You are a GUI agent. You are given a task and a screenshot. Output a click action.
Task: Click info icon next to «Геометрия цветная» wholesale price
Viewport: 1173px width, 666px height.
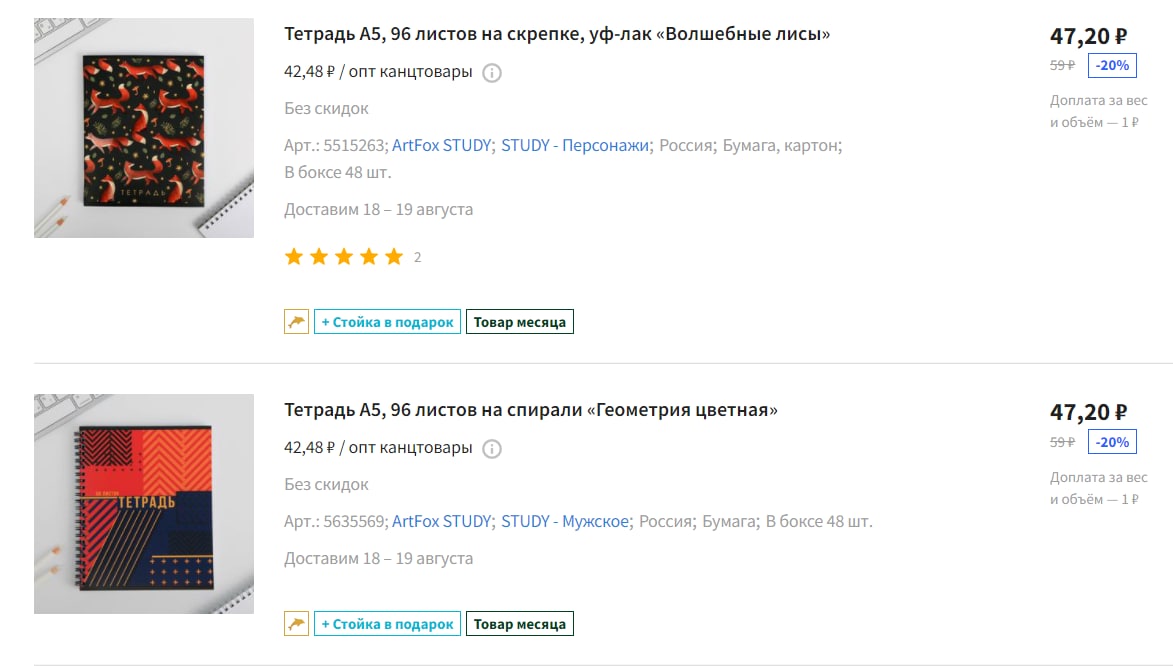[x=491, y=449]
